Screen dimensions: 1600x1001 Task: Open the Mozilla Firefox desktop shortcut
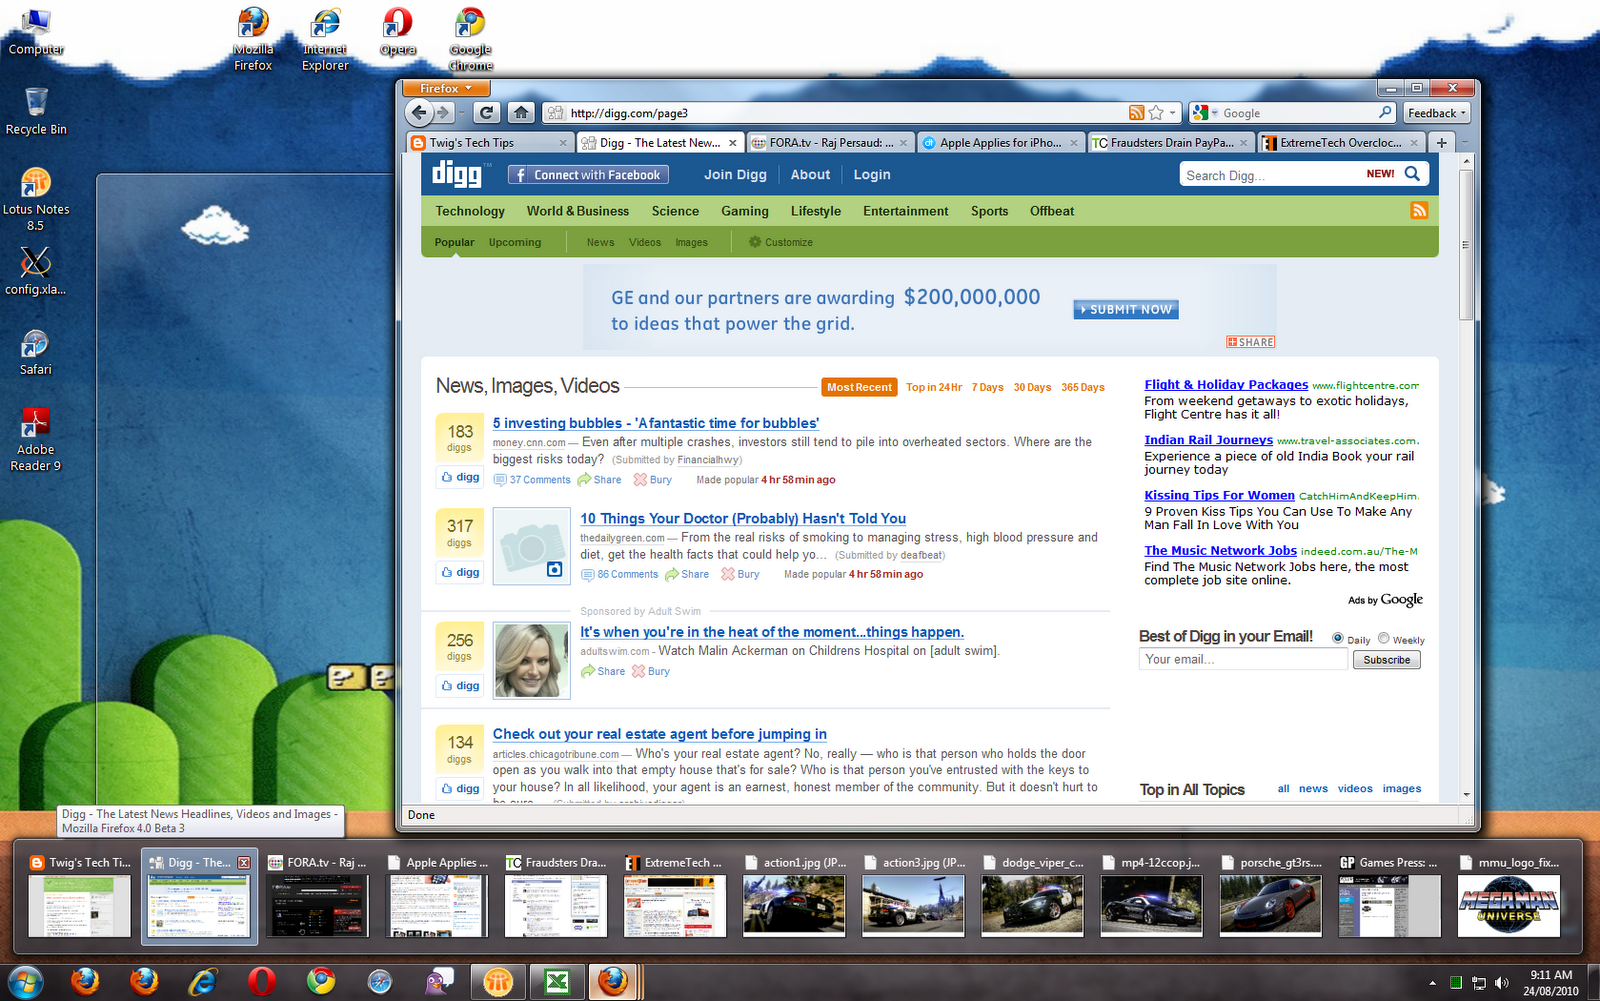pos(253,39)
